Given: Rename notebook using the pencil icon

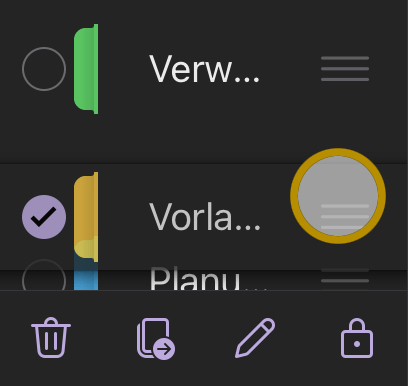Looking at the screenshot, I should click(x=255, y=338).
